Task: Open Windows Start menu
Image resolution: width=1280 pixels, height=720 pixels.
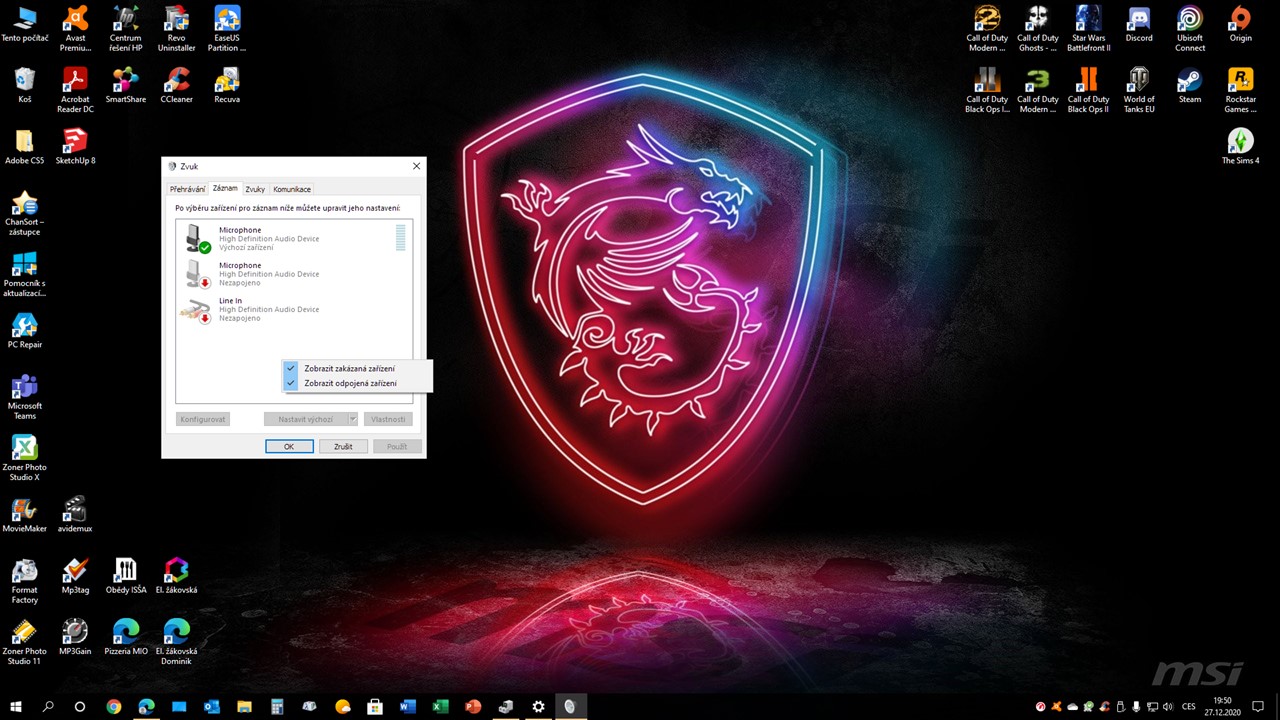Action: tap(16, 706)
